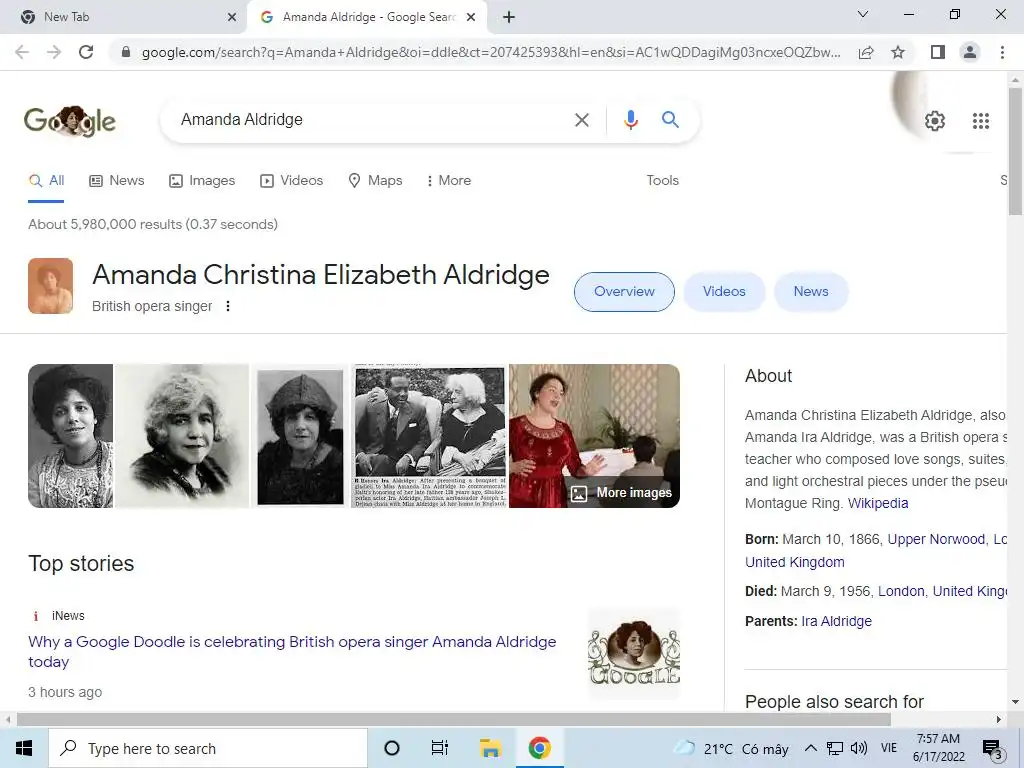Expand the More search options menu
This screenshot has width=1024, height=768.
(449, 181)
